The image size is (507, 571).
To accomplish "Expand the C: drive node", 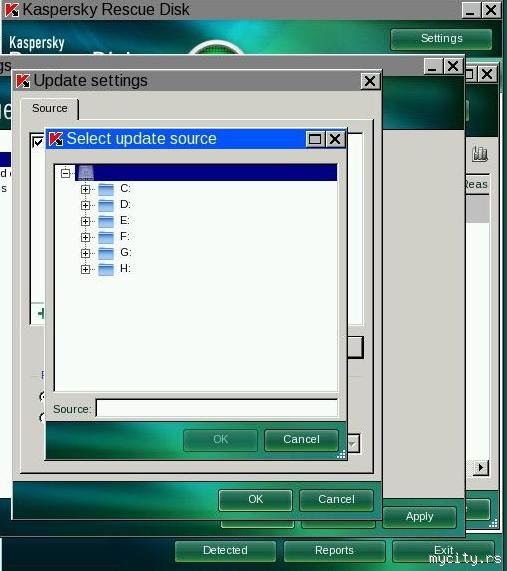I will coord(85,189).
